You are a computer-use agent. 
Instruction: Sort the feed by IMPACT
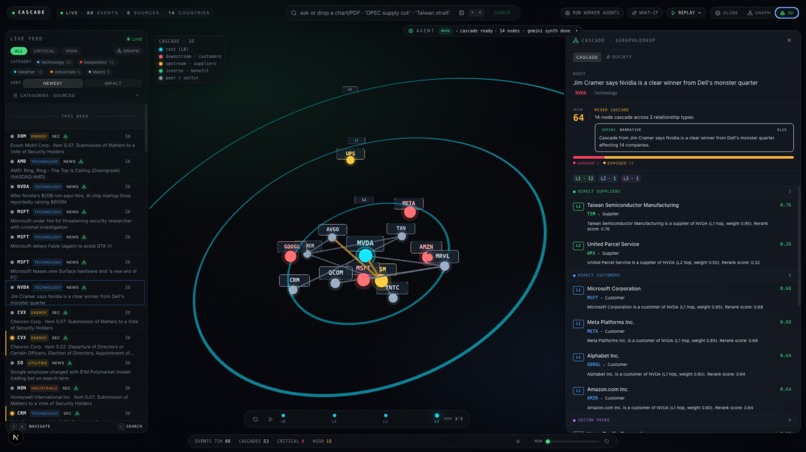[x=113, y=83]
